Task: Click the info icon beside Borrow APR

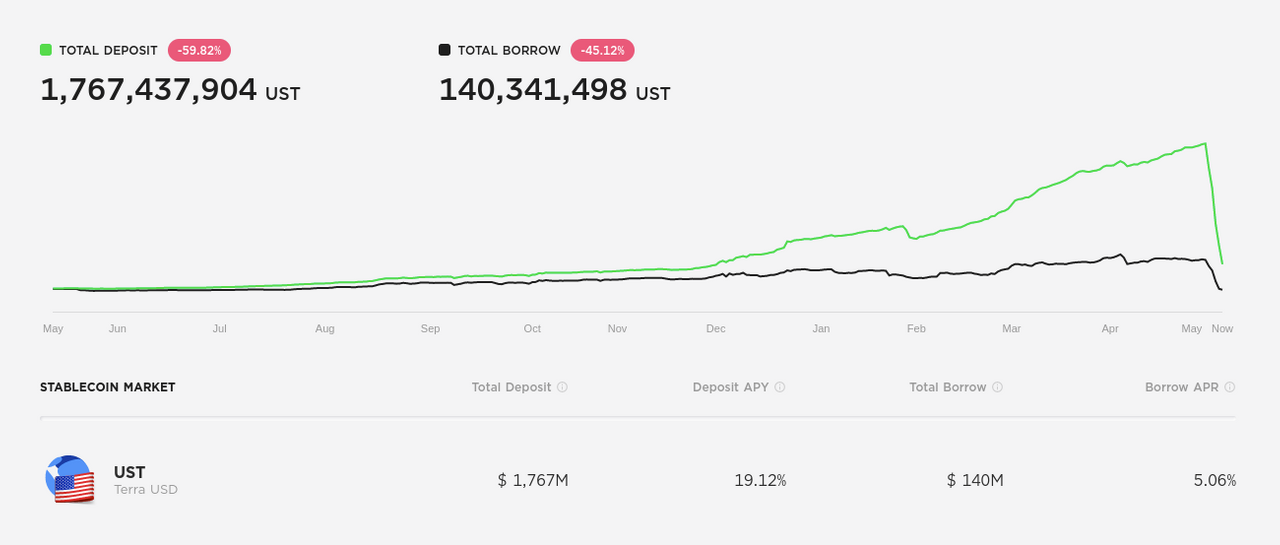Action: coord(1230,387)
